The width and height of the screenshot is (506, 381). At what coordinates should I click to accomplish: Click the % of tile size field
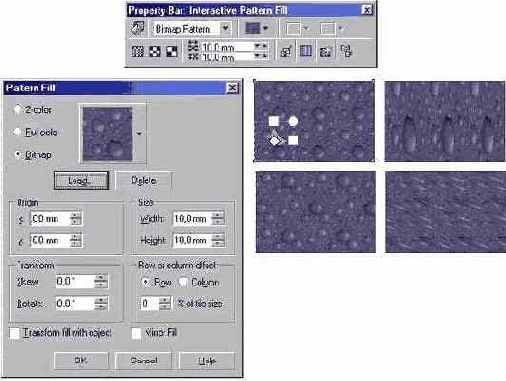click(x=149, y=303)
